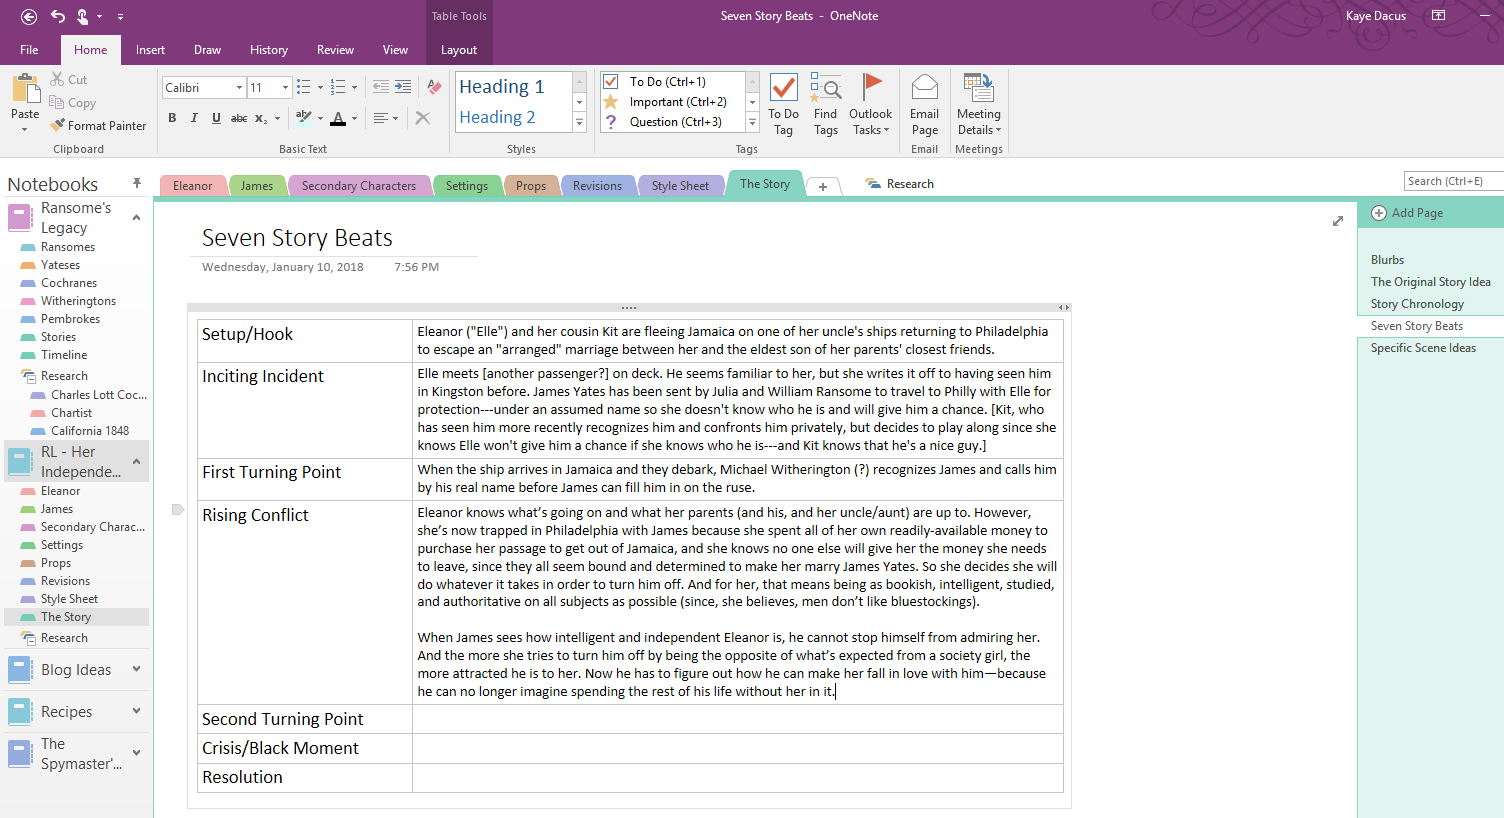
Task: Select the To Do (Ctrl+1) tag checkbox
Action: (611, 82)
